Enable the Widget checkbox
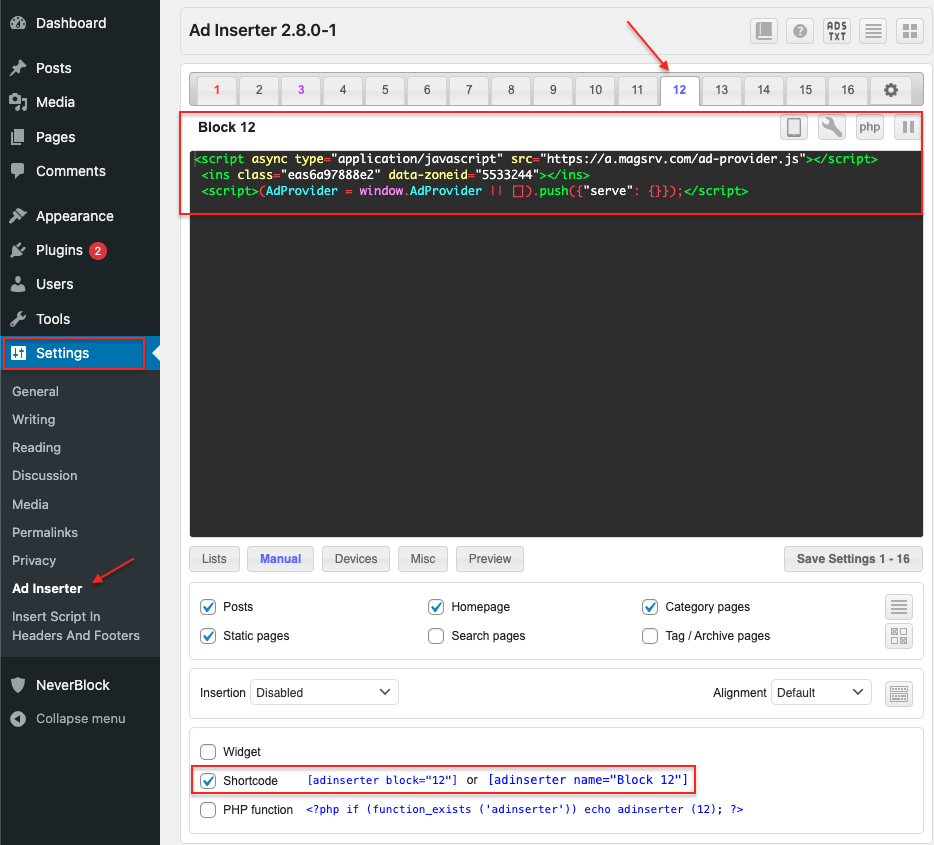 pyautogui.click(x=208, y=751)
